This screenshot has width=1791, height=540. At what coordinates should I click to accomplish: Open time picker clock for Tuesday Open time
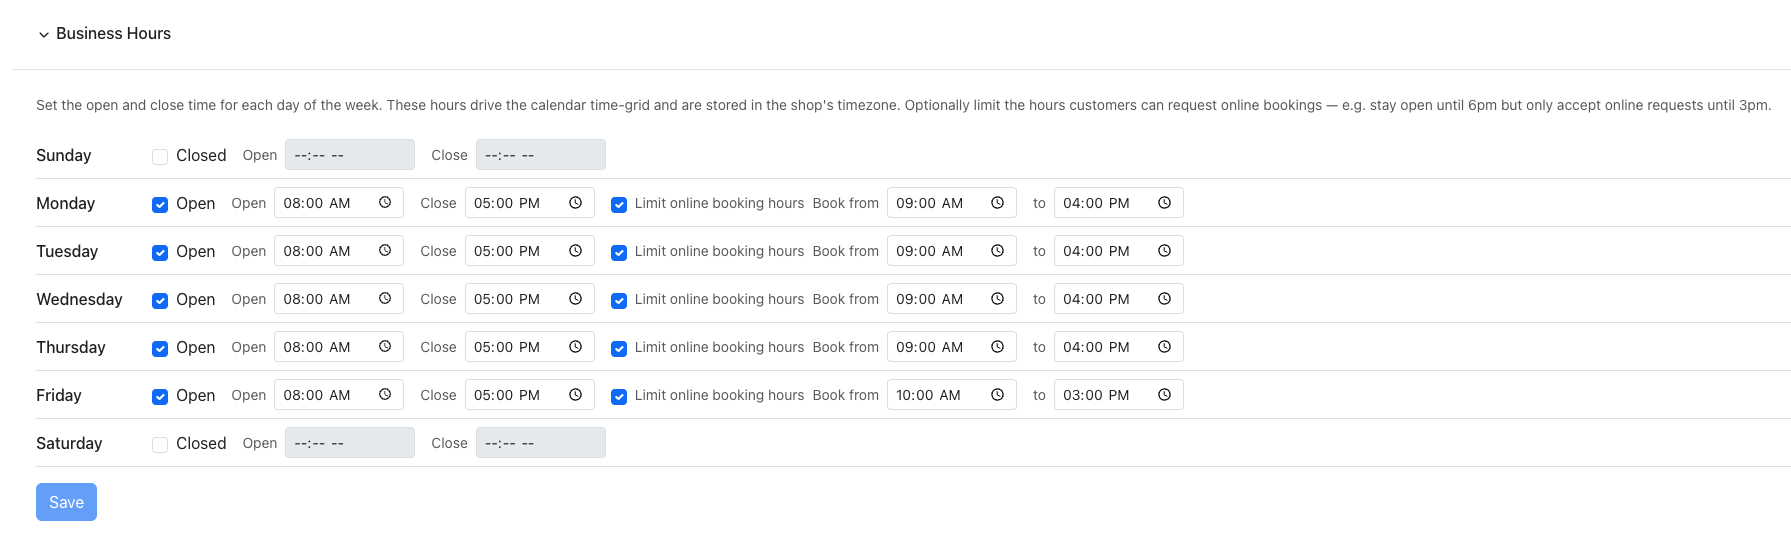tap(385, 251)
